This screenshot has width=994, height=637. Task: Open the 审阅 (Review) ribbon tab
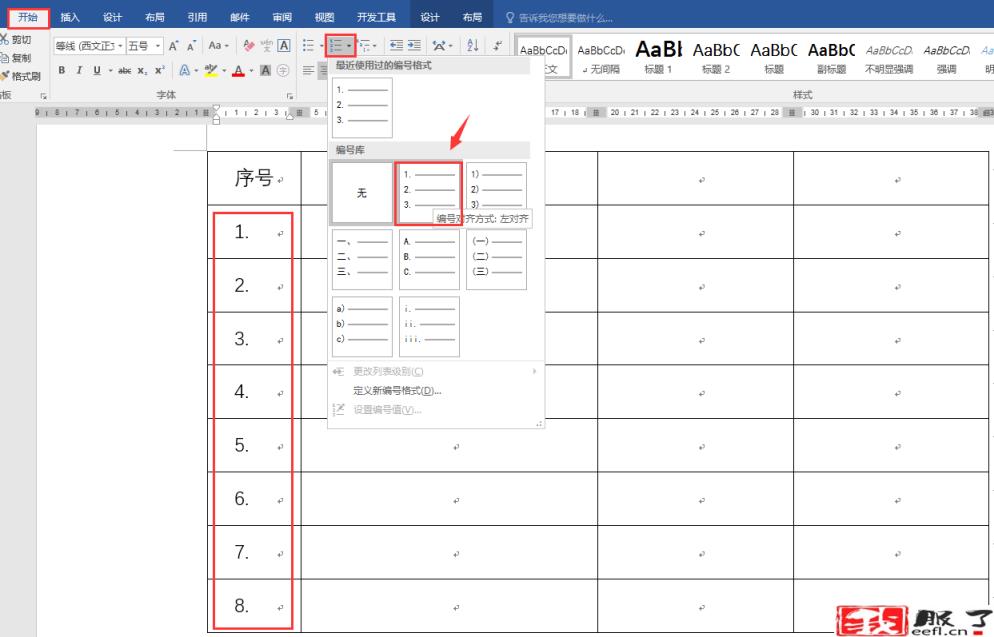pos(282,18)
